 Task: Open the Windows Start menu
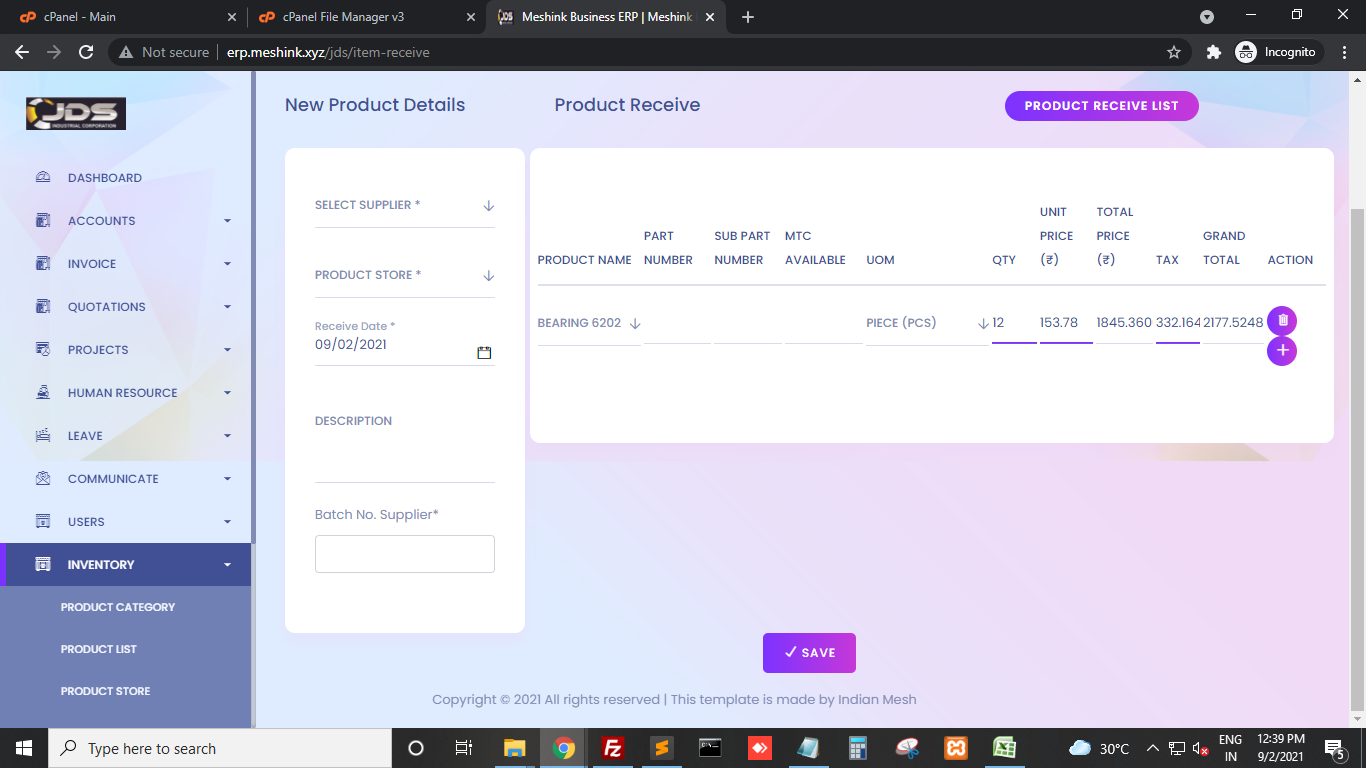(x=24, y=748)
